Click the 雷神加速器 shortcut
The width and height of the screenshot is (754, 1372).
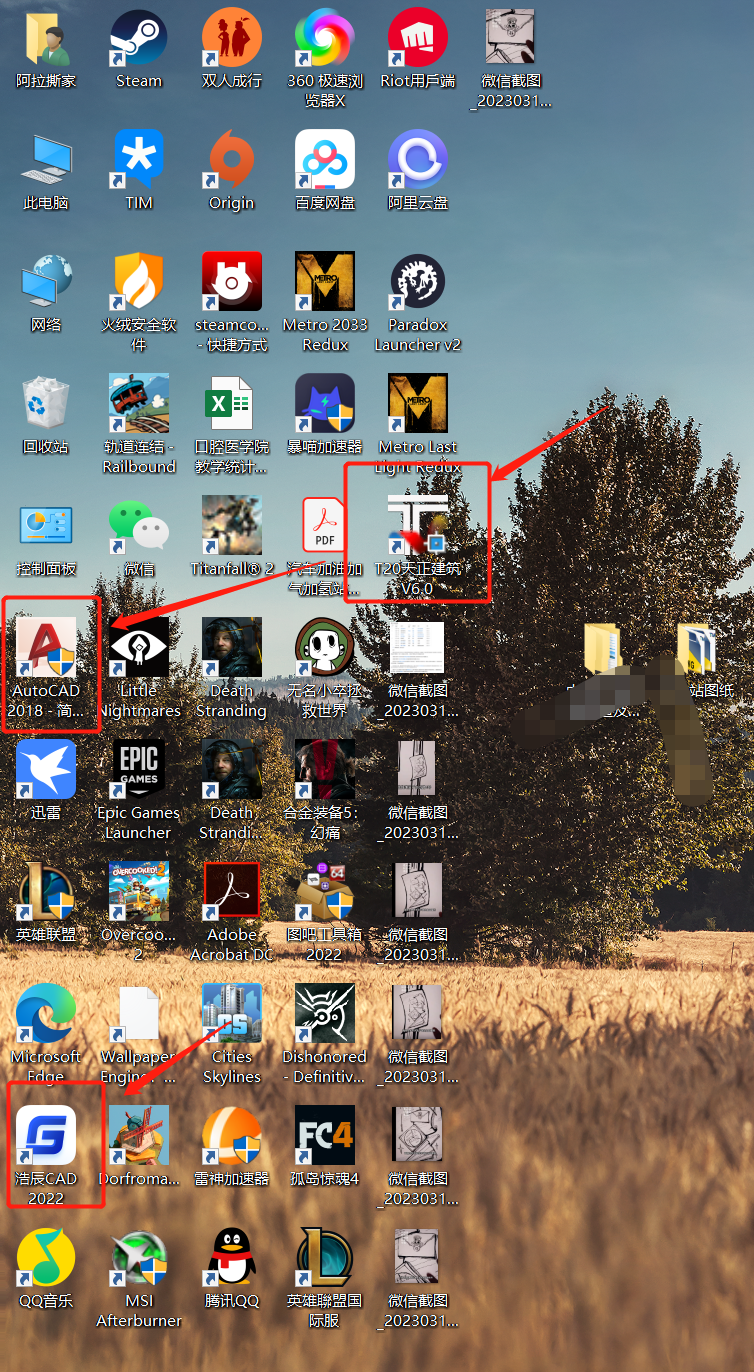232,1136
